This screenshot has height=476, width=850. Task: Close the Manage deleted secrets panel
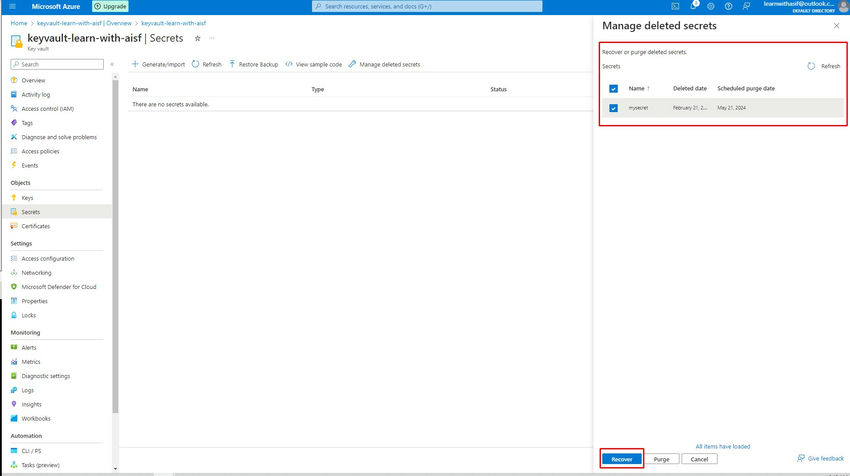click(x=836, y=25)
